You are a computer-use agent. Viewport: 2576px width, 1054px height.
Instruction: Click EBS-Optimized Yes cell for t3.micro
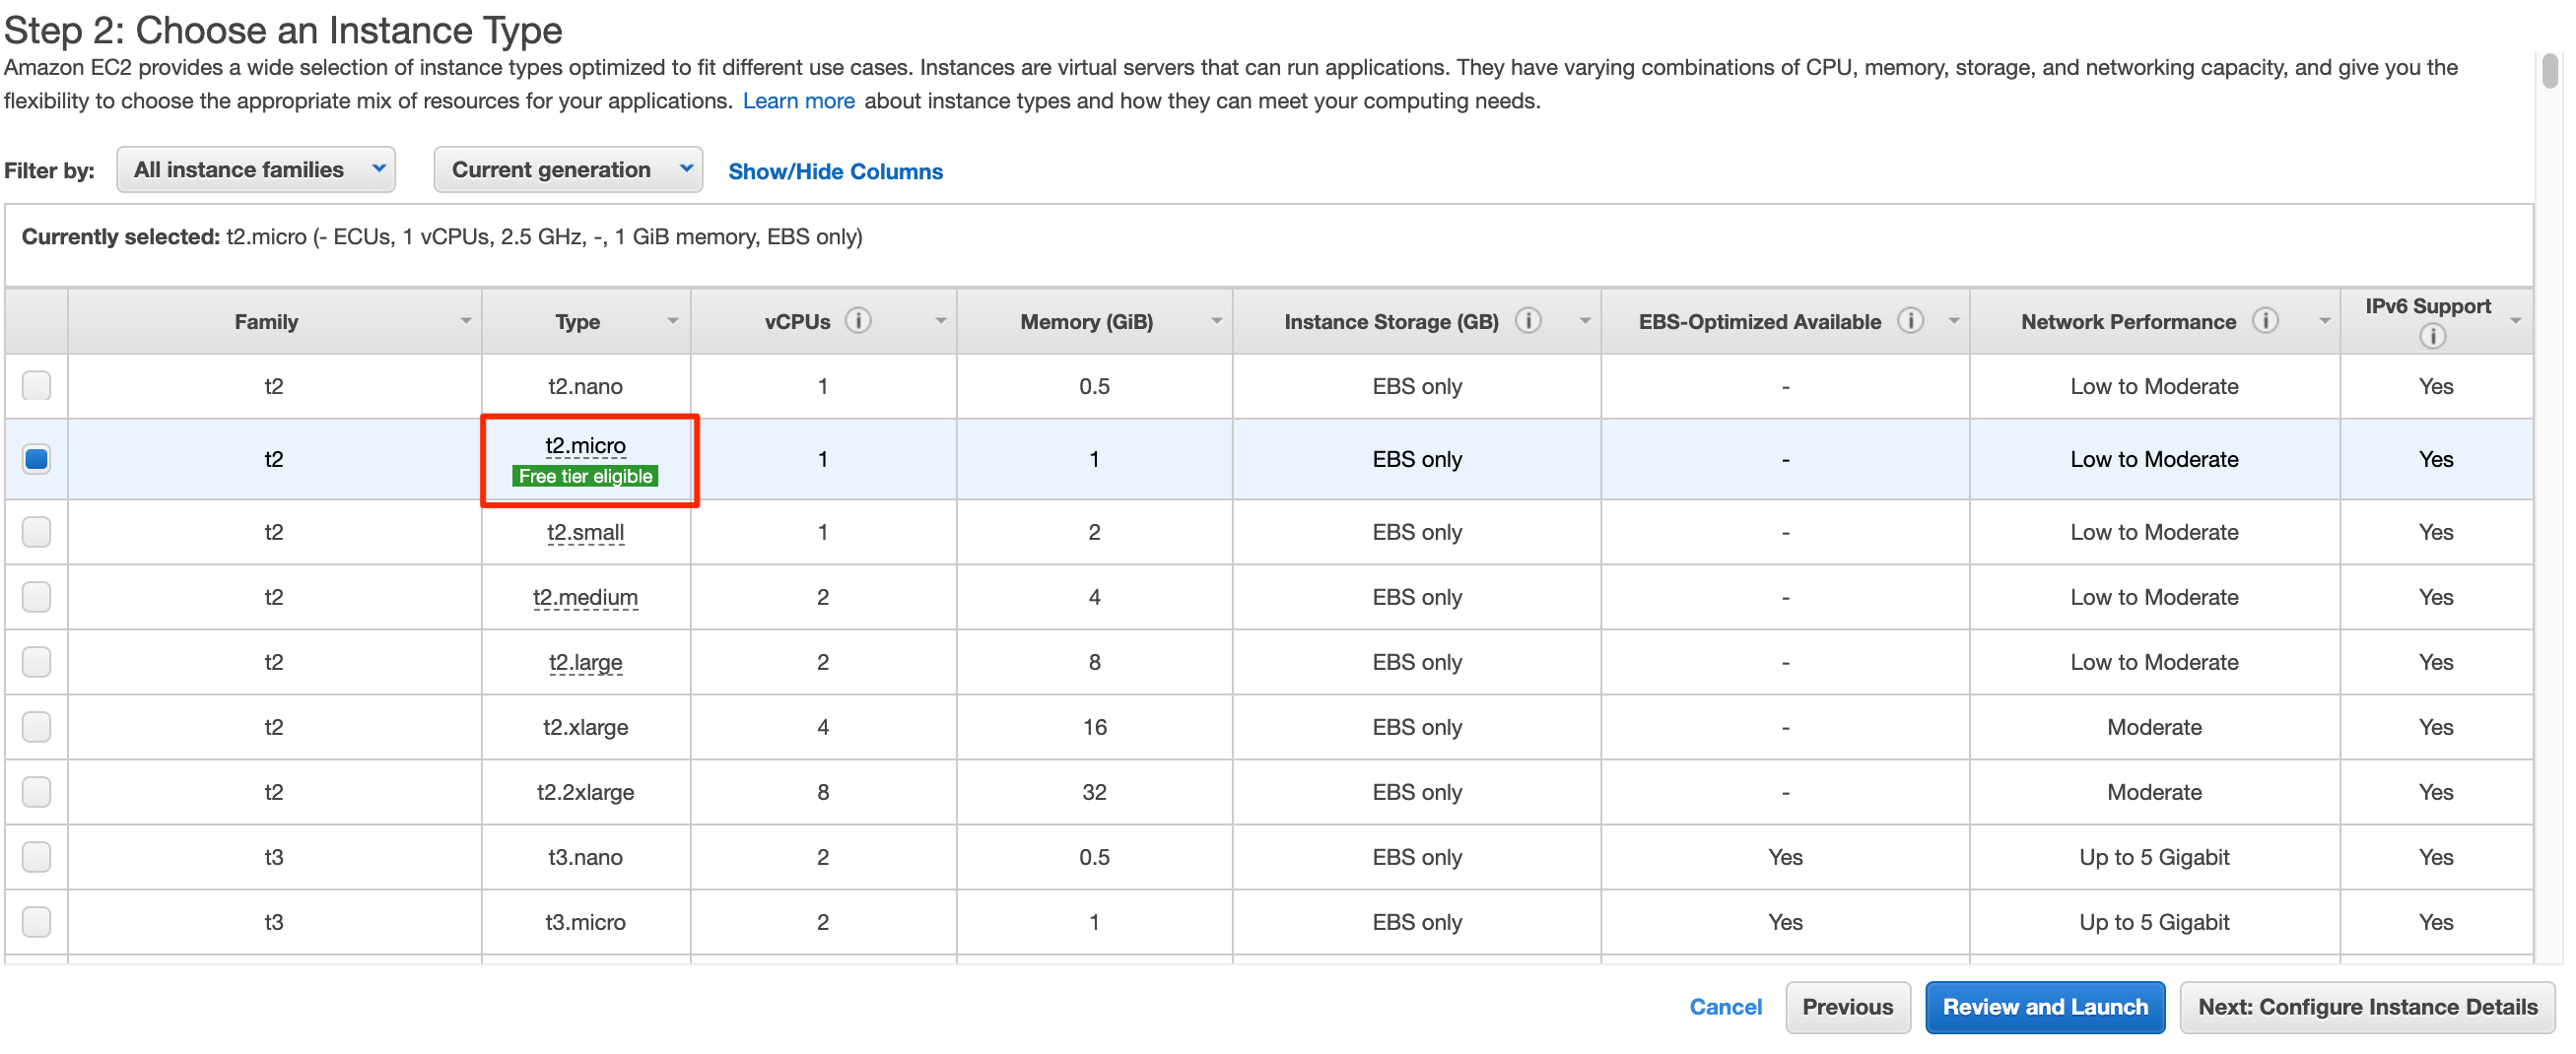pyautogui.click(x=1785, y=922)
